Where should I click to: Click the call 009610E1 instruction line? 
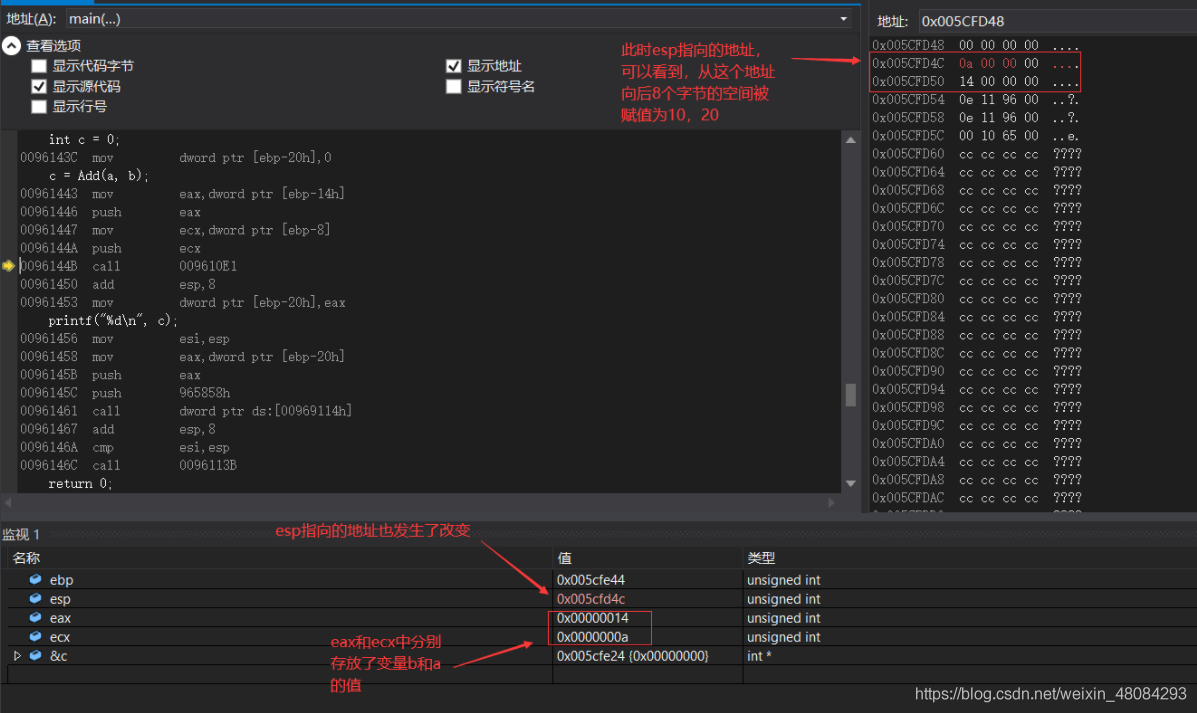(x=128, y=266)
